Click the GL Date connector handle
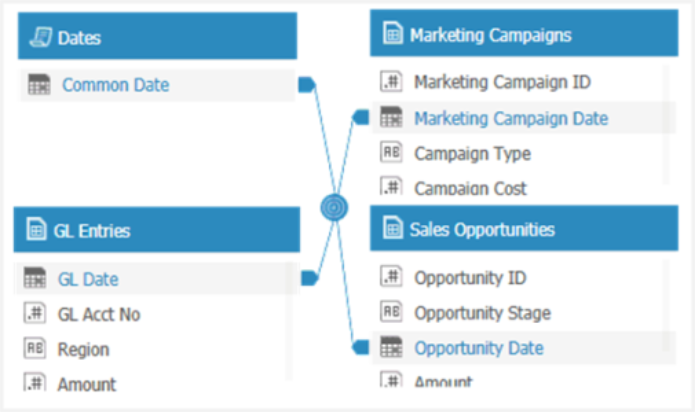 [309, 278]
